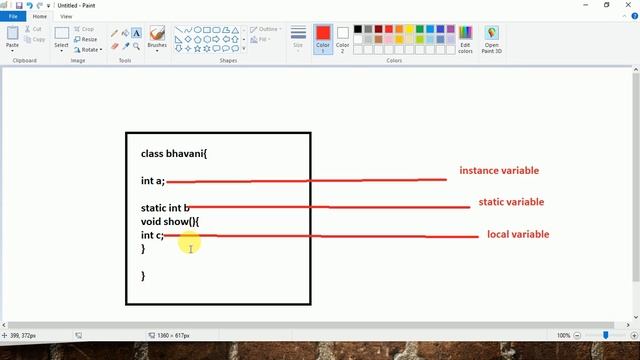The image size is (640, 360).
Task: Open the File menu
Action: point(13,16)
